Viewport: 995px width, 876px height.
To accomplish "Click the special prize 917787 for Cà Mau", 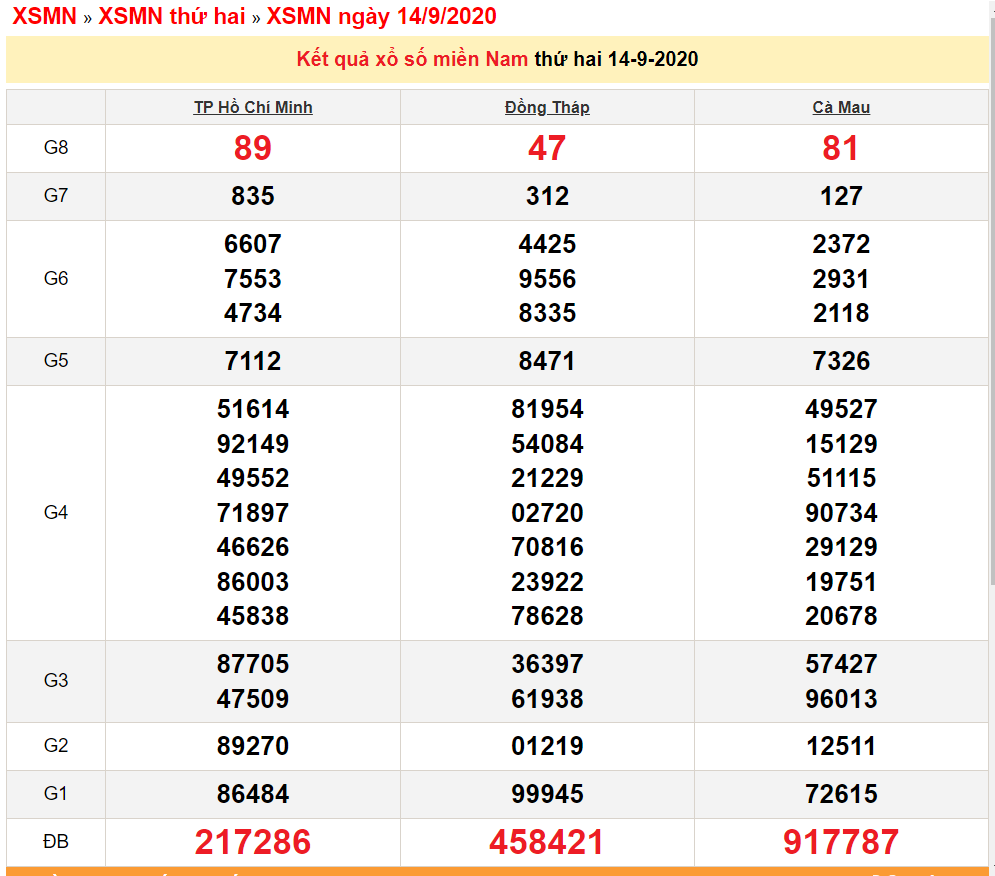I will click(x=842, y=841).
